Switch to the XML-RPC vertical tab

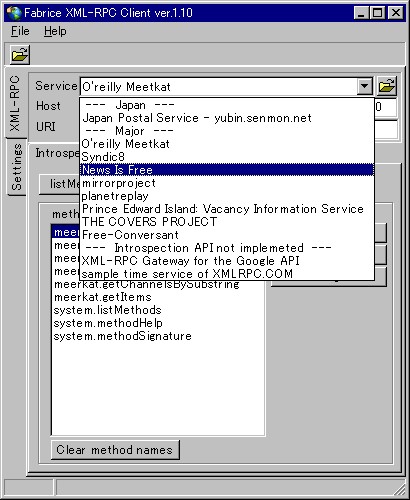pos(15,103)
